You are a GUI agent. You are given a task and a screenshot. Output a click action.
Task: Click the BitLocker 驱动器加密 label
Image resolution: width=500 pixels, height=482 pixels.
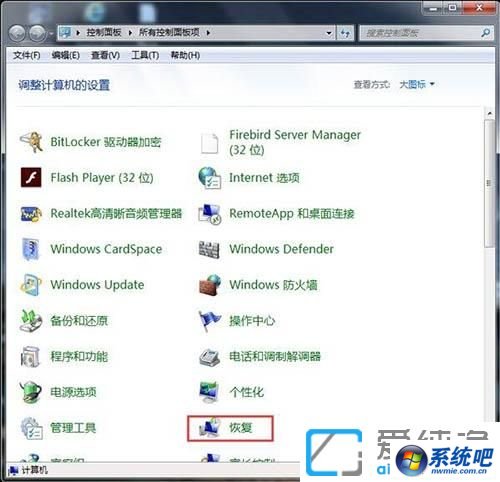106,142
